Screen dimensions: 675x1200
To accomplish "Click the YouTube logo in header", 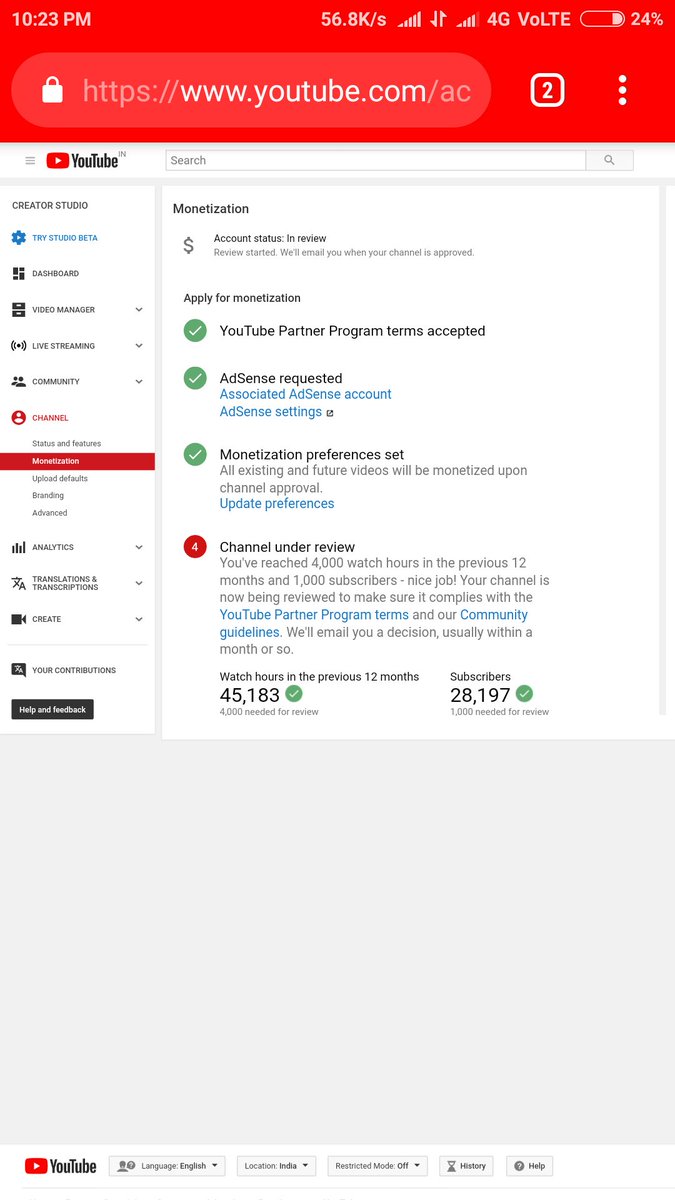I will tap(82, 160).
